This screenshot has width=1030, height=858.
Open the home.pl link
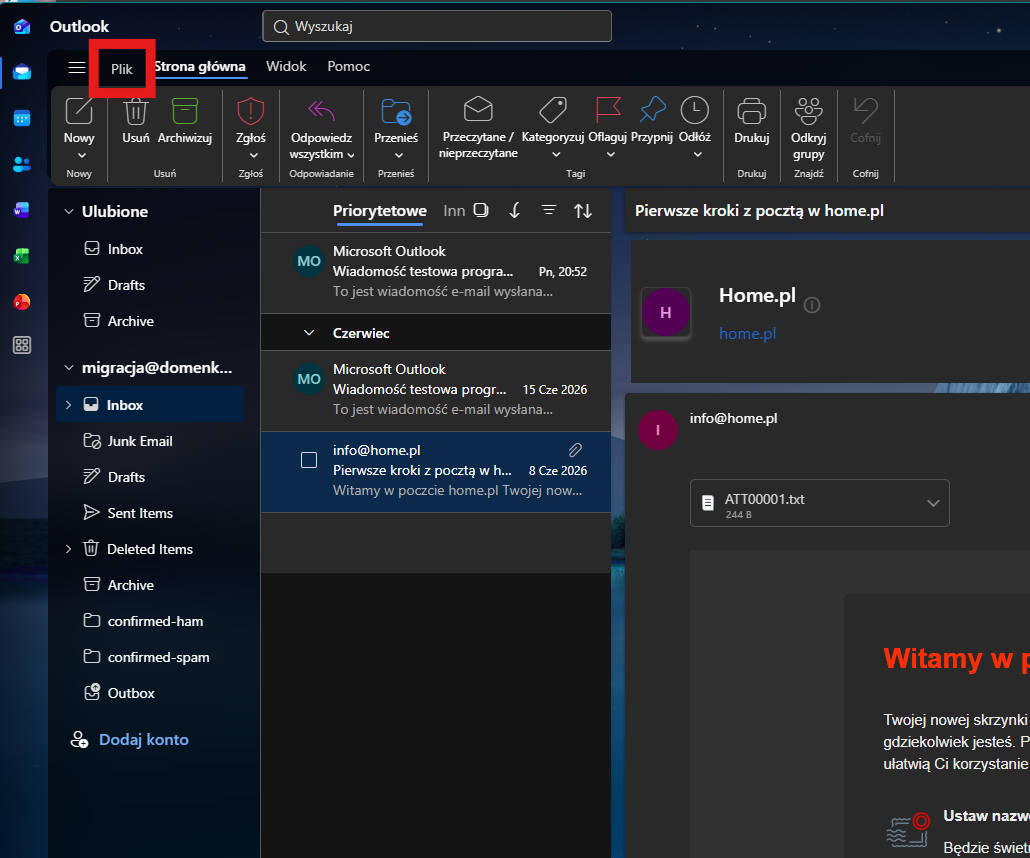[x=748, y=334]
